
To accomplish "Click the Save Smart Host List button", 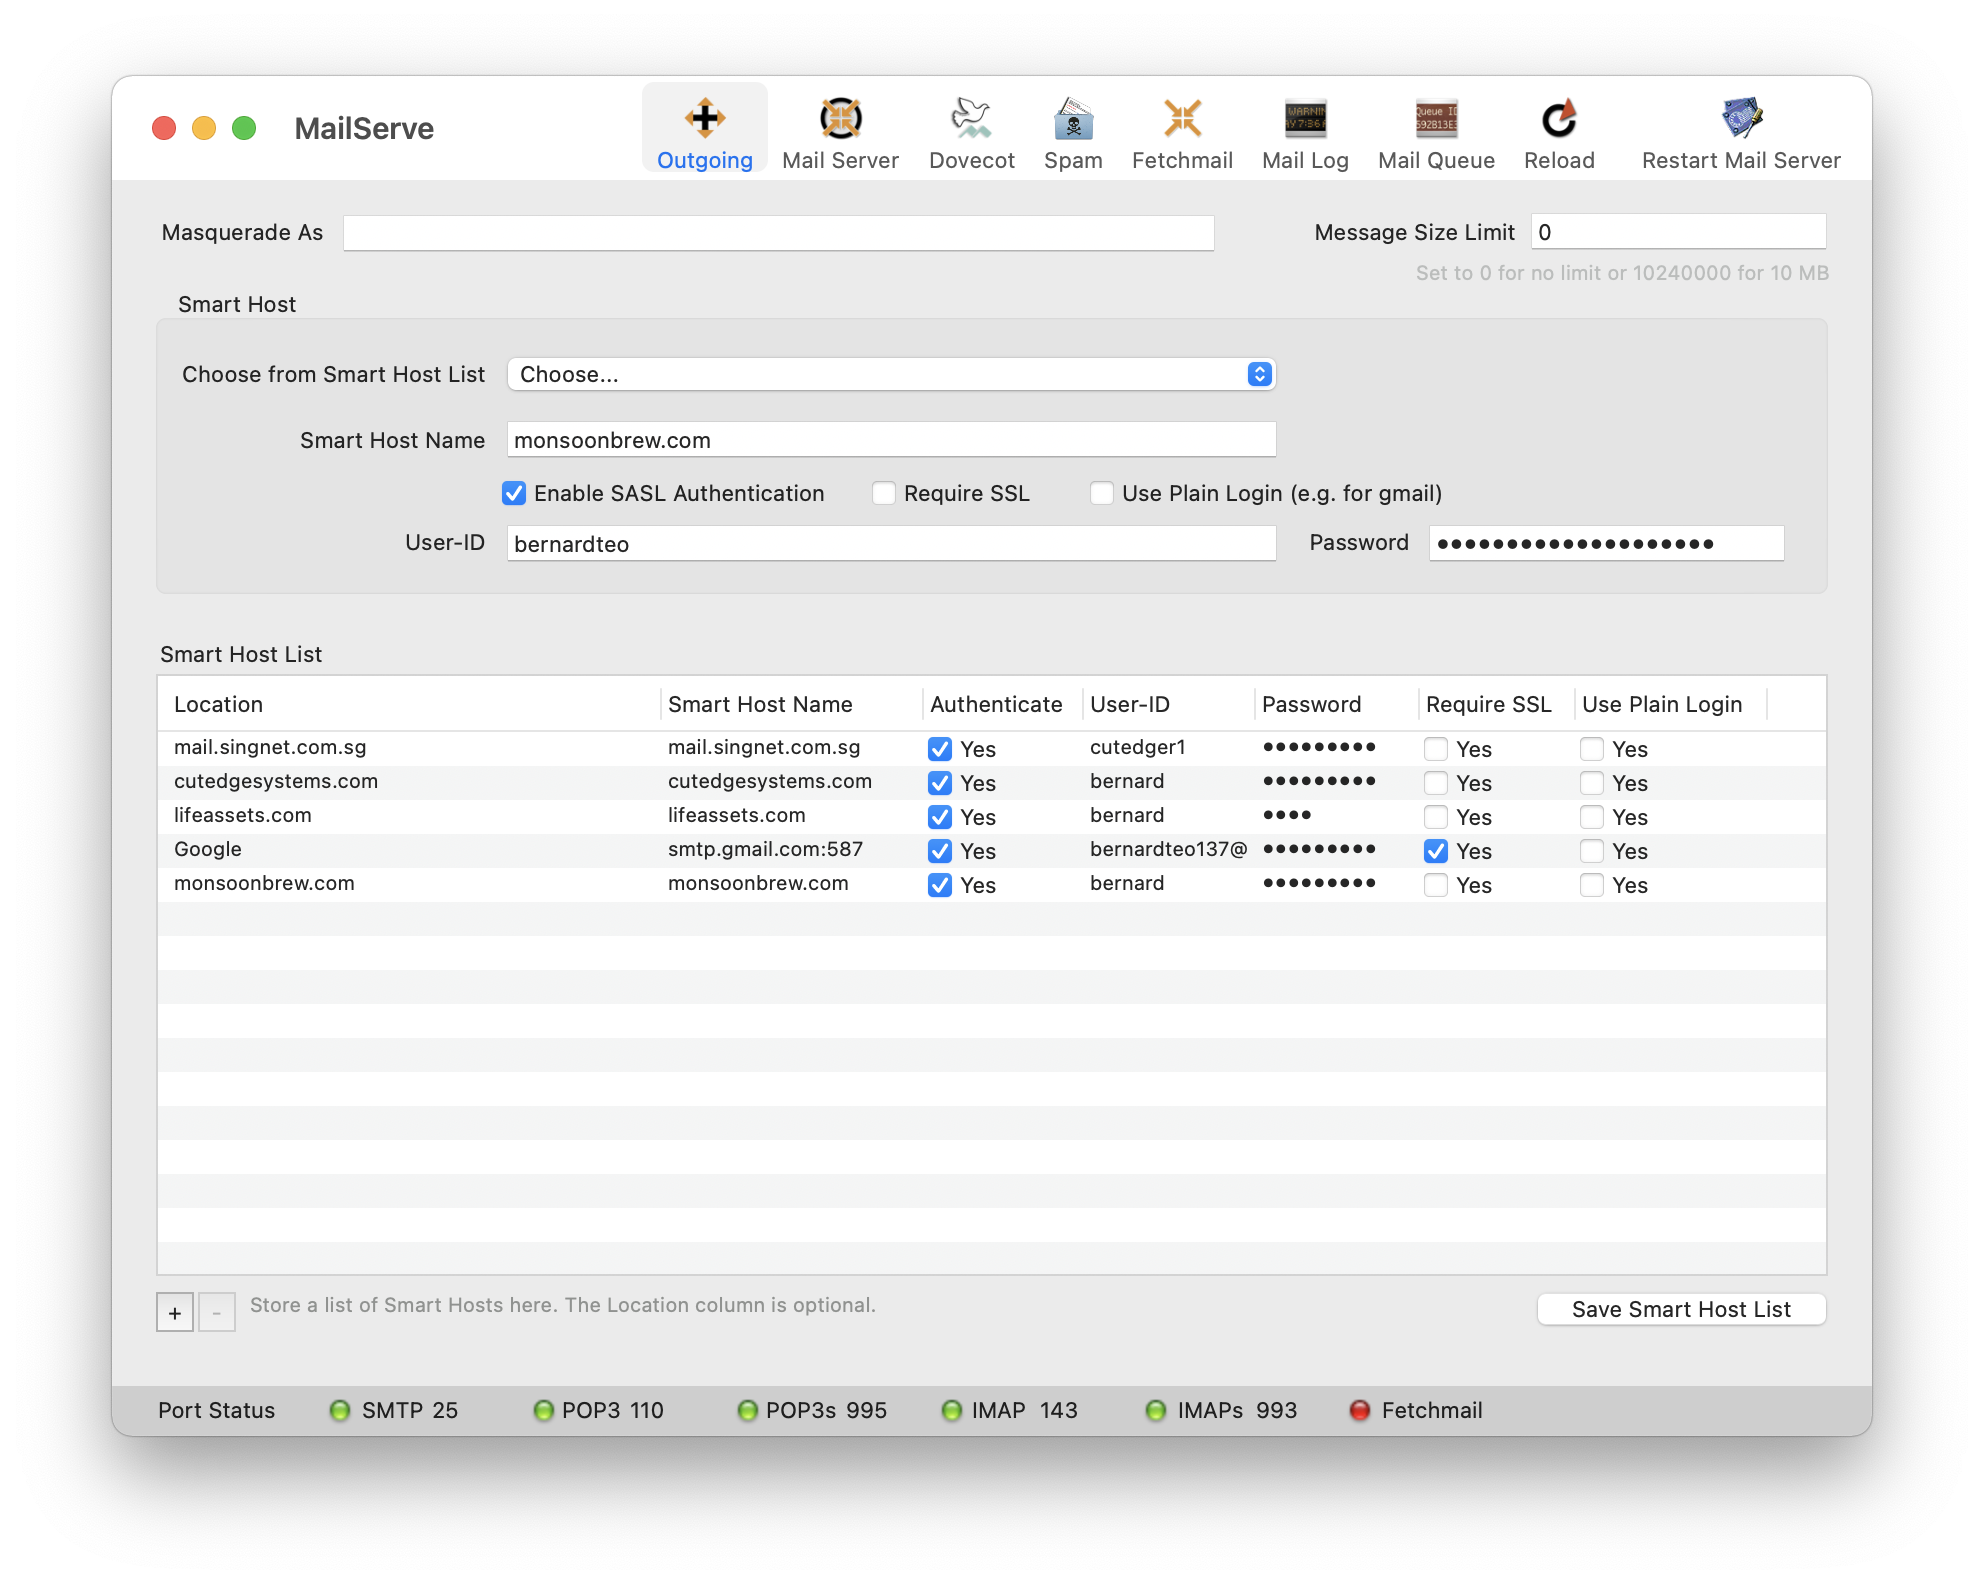I will point(1681,1309).
